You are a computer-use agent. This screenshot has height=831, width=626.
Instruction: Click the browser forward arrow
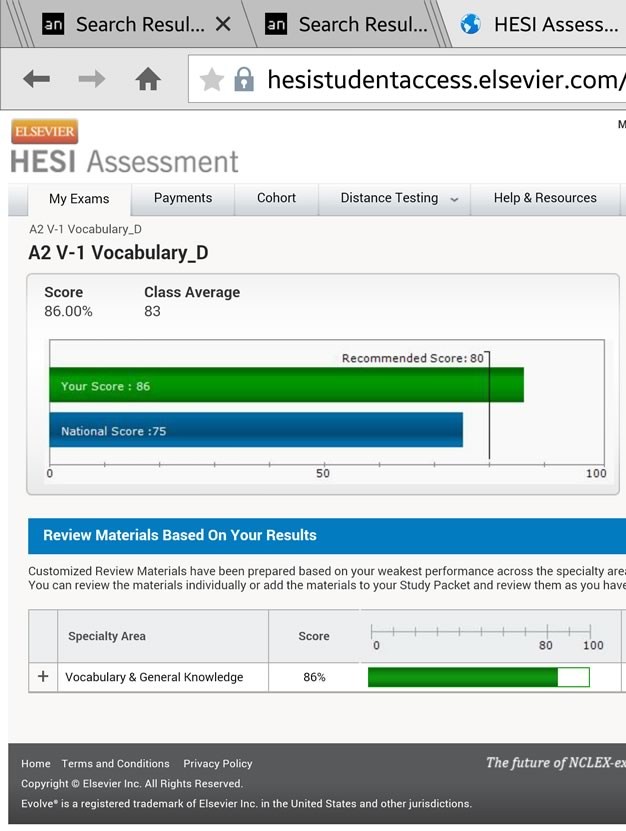coord(91,79)
